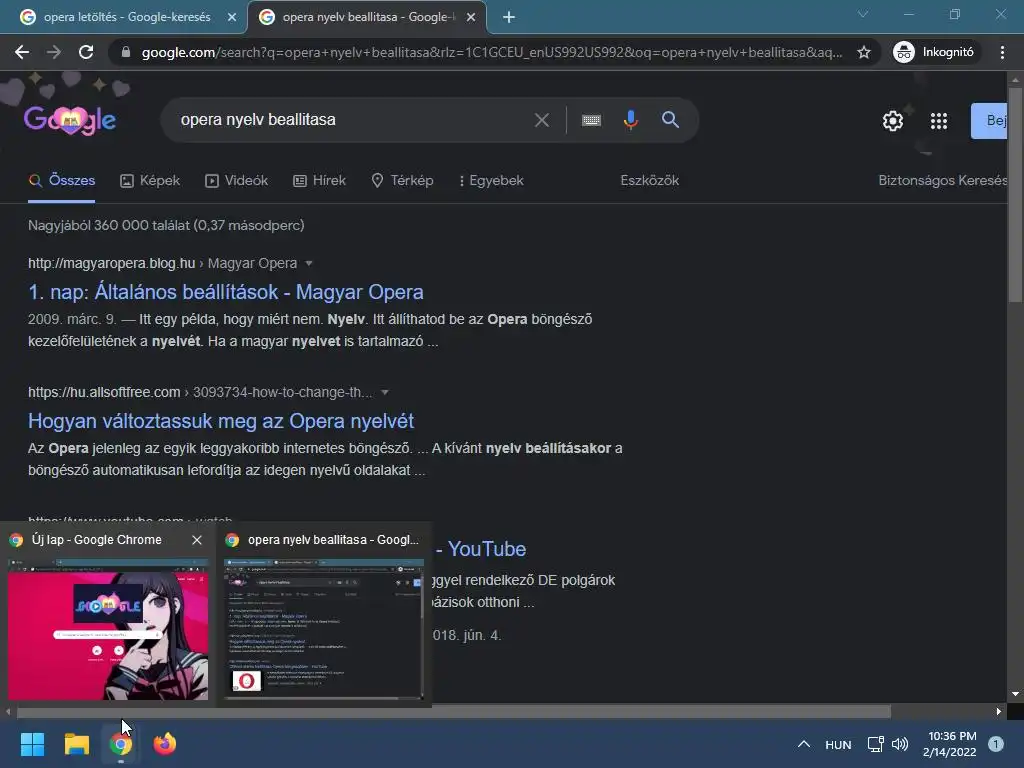Click the blue sign-in button
Viewport: 1024px width, 768px height.
(989, 121)
